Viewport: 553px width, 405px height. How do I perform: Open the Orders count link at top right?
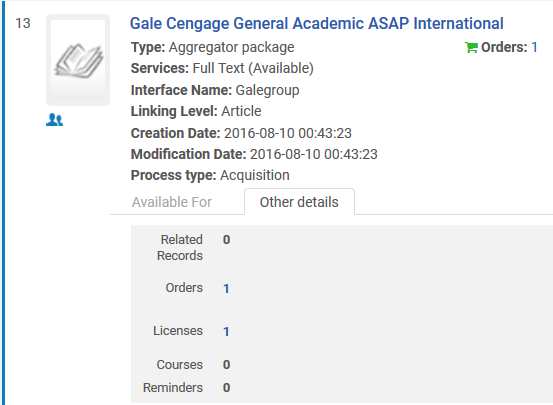click(x=534, y=47)
